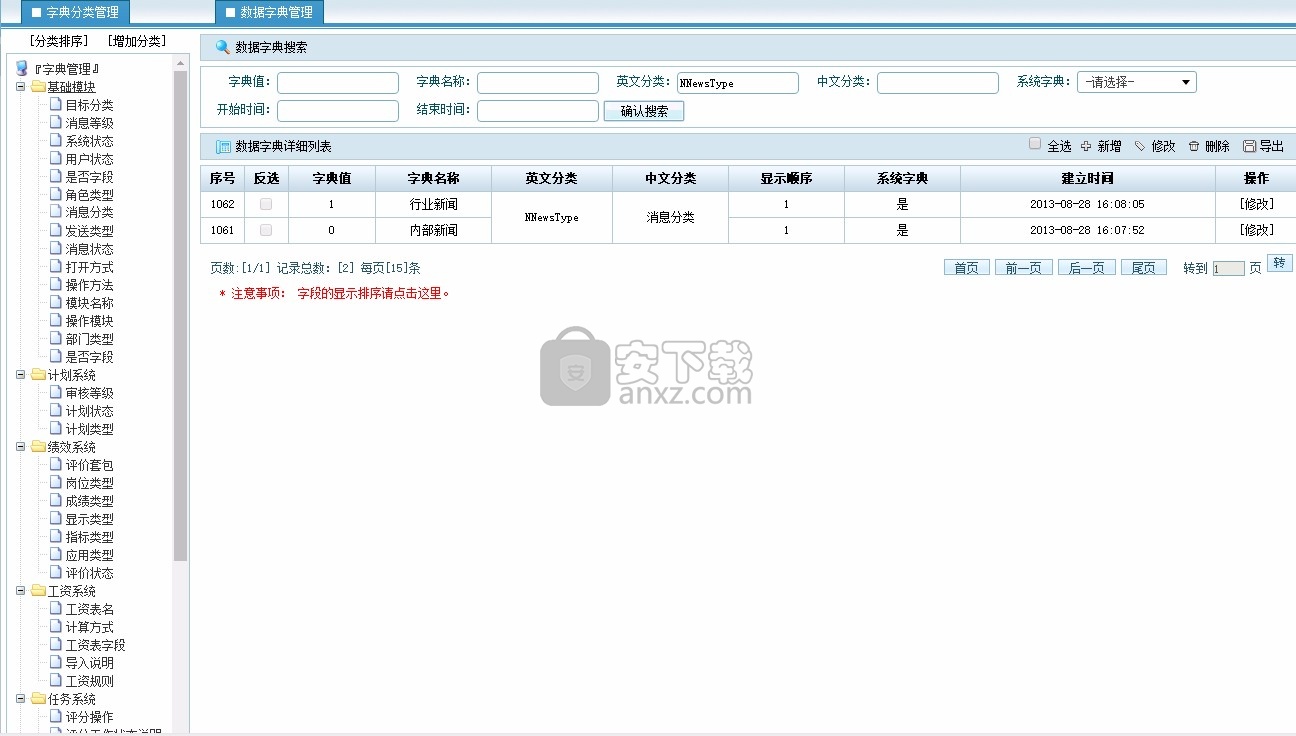Click the page icon beside 目标分类

click(57, 104)
